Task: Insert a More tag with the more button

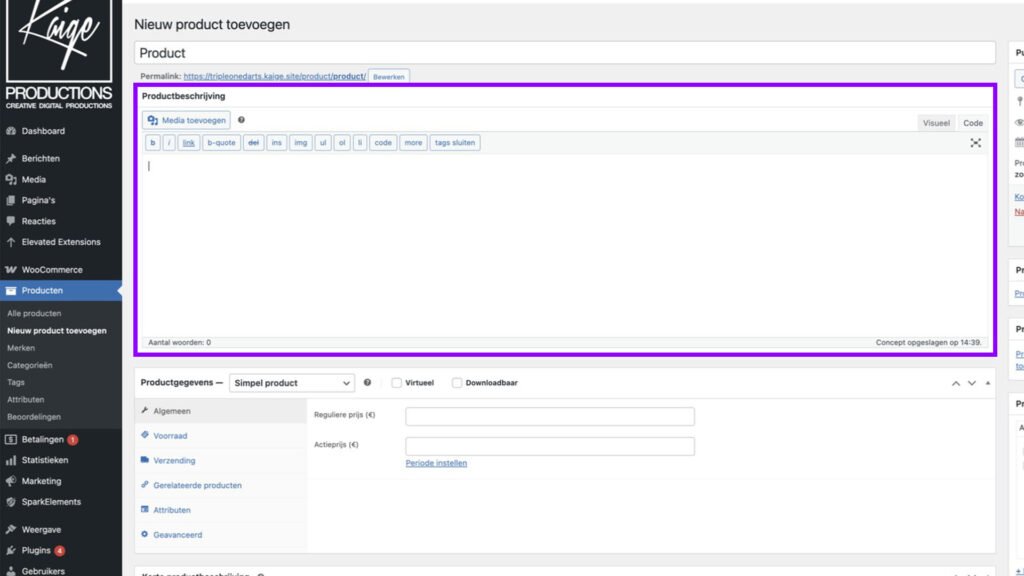Action: [x=413, y=142]
